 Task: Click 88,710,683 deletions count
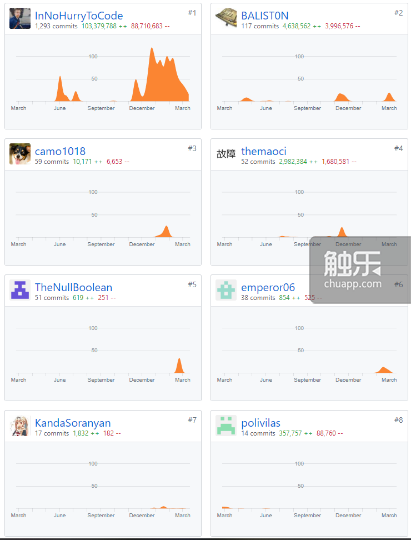[150, 26]
